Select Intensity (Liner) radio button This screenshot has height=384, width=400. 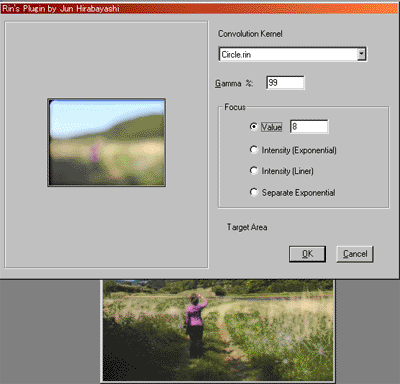(254, 171)
